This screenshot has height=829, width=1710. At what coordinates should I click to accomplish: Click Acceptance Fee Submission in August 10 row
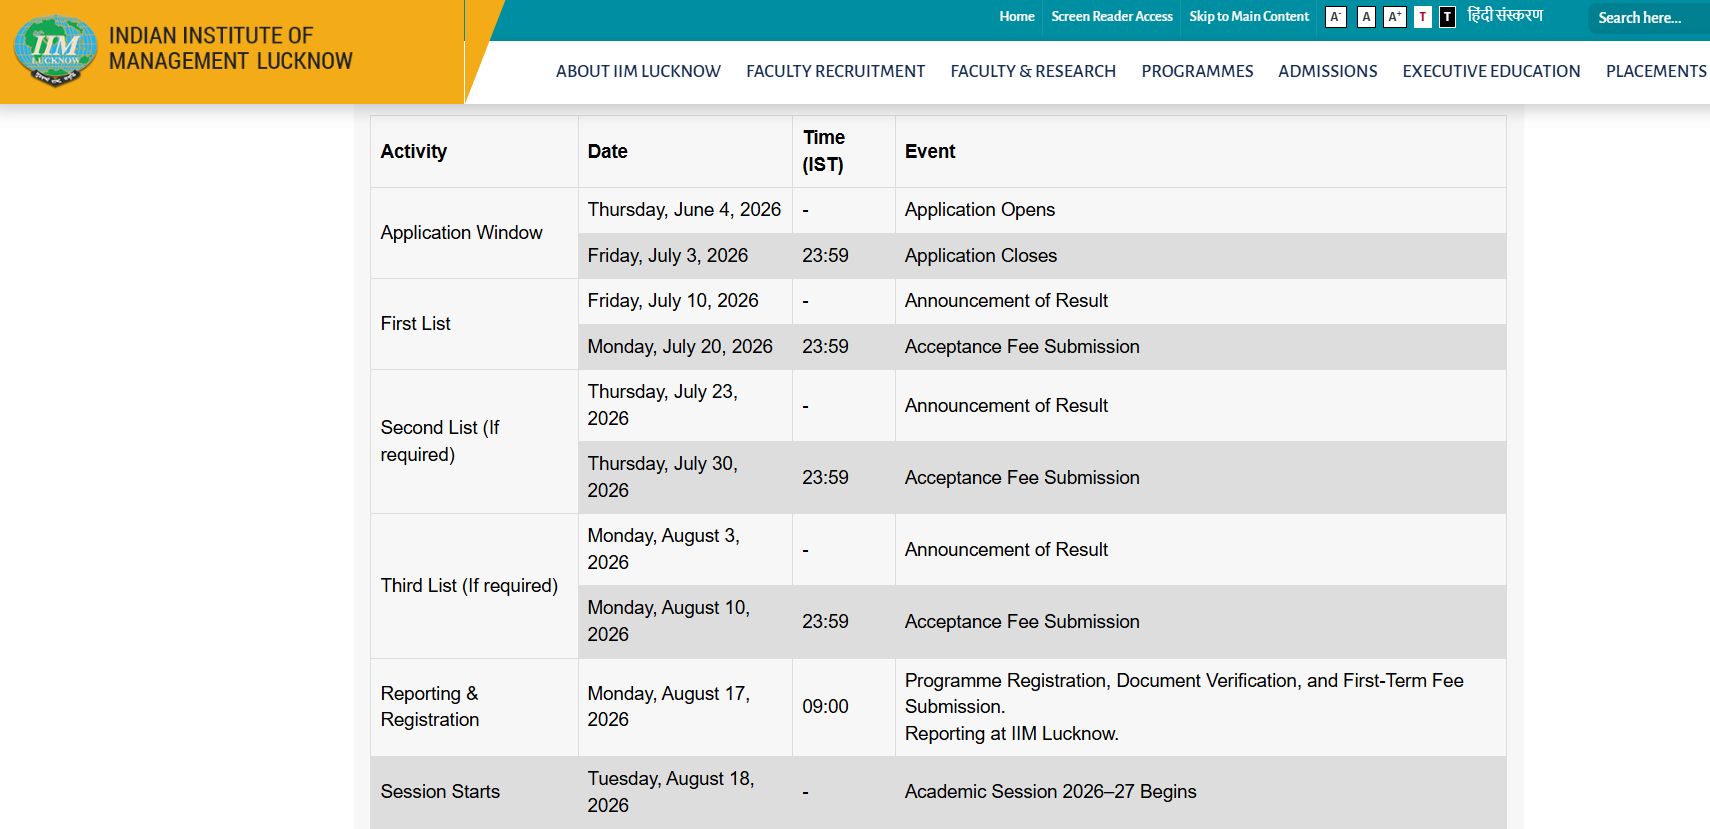click(1022, 622)
